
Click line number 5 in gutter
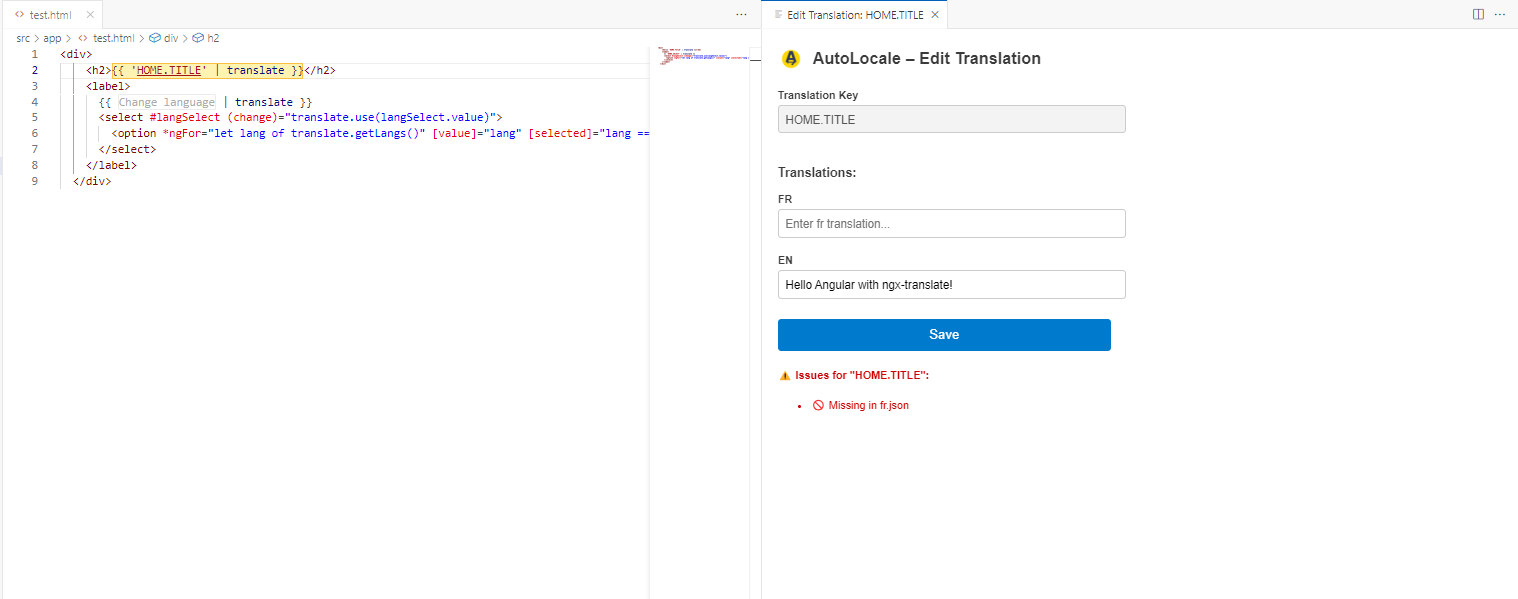35,118
